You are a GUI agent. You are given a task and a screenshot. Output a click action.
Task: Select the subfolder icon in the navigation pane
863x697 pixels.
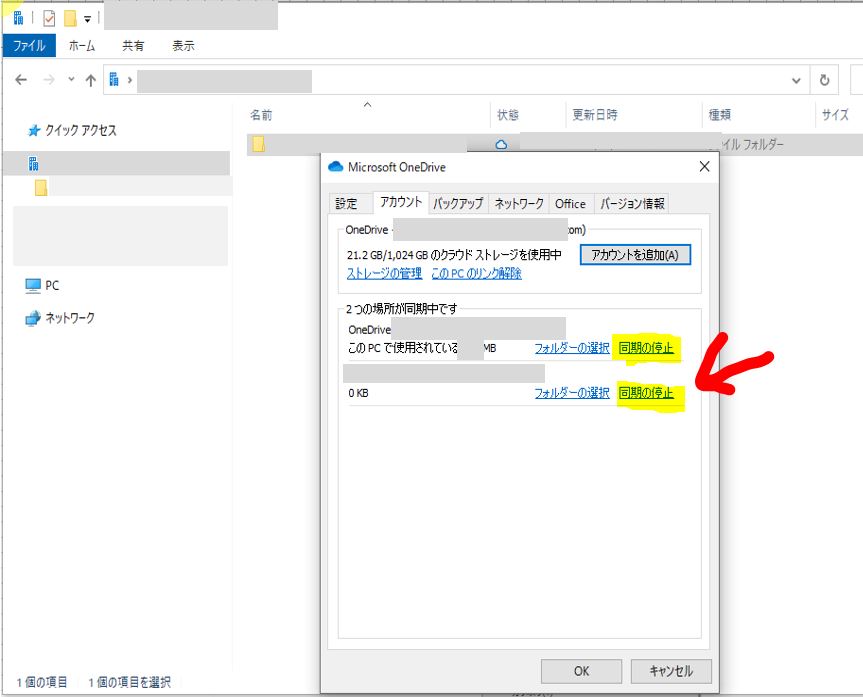41,187
